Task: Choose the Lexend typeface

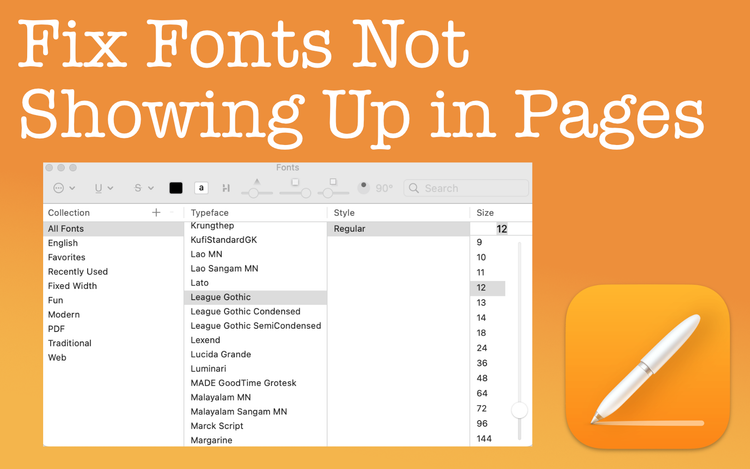Action: [255, 340]
